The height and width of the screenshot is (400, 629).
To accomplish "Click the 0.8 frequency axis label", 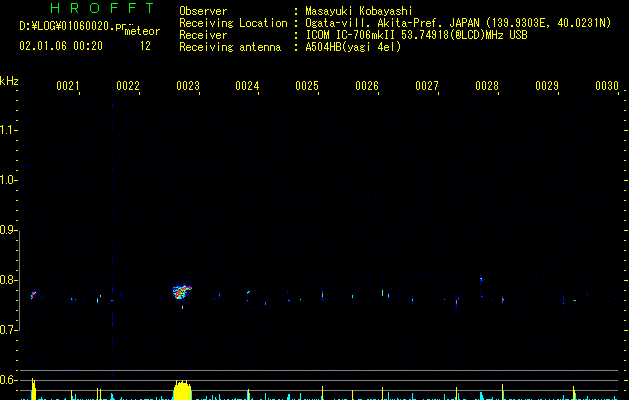I will [7, 280].
